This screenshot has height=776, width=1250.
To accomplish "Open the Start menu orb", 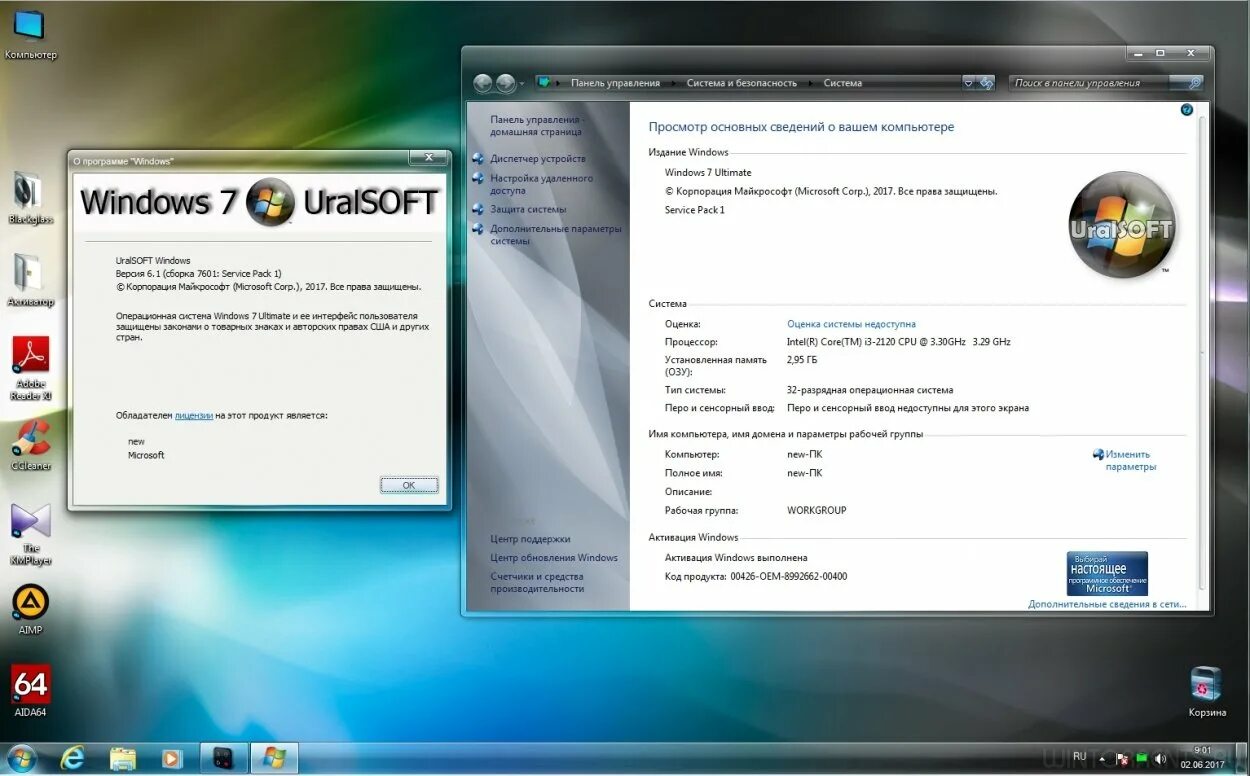I will tap(21, 758).
